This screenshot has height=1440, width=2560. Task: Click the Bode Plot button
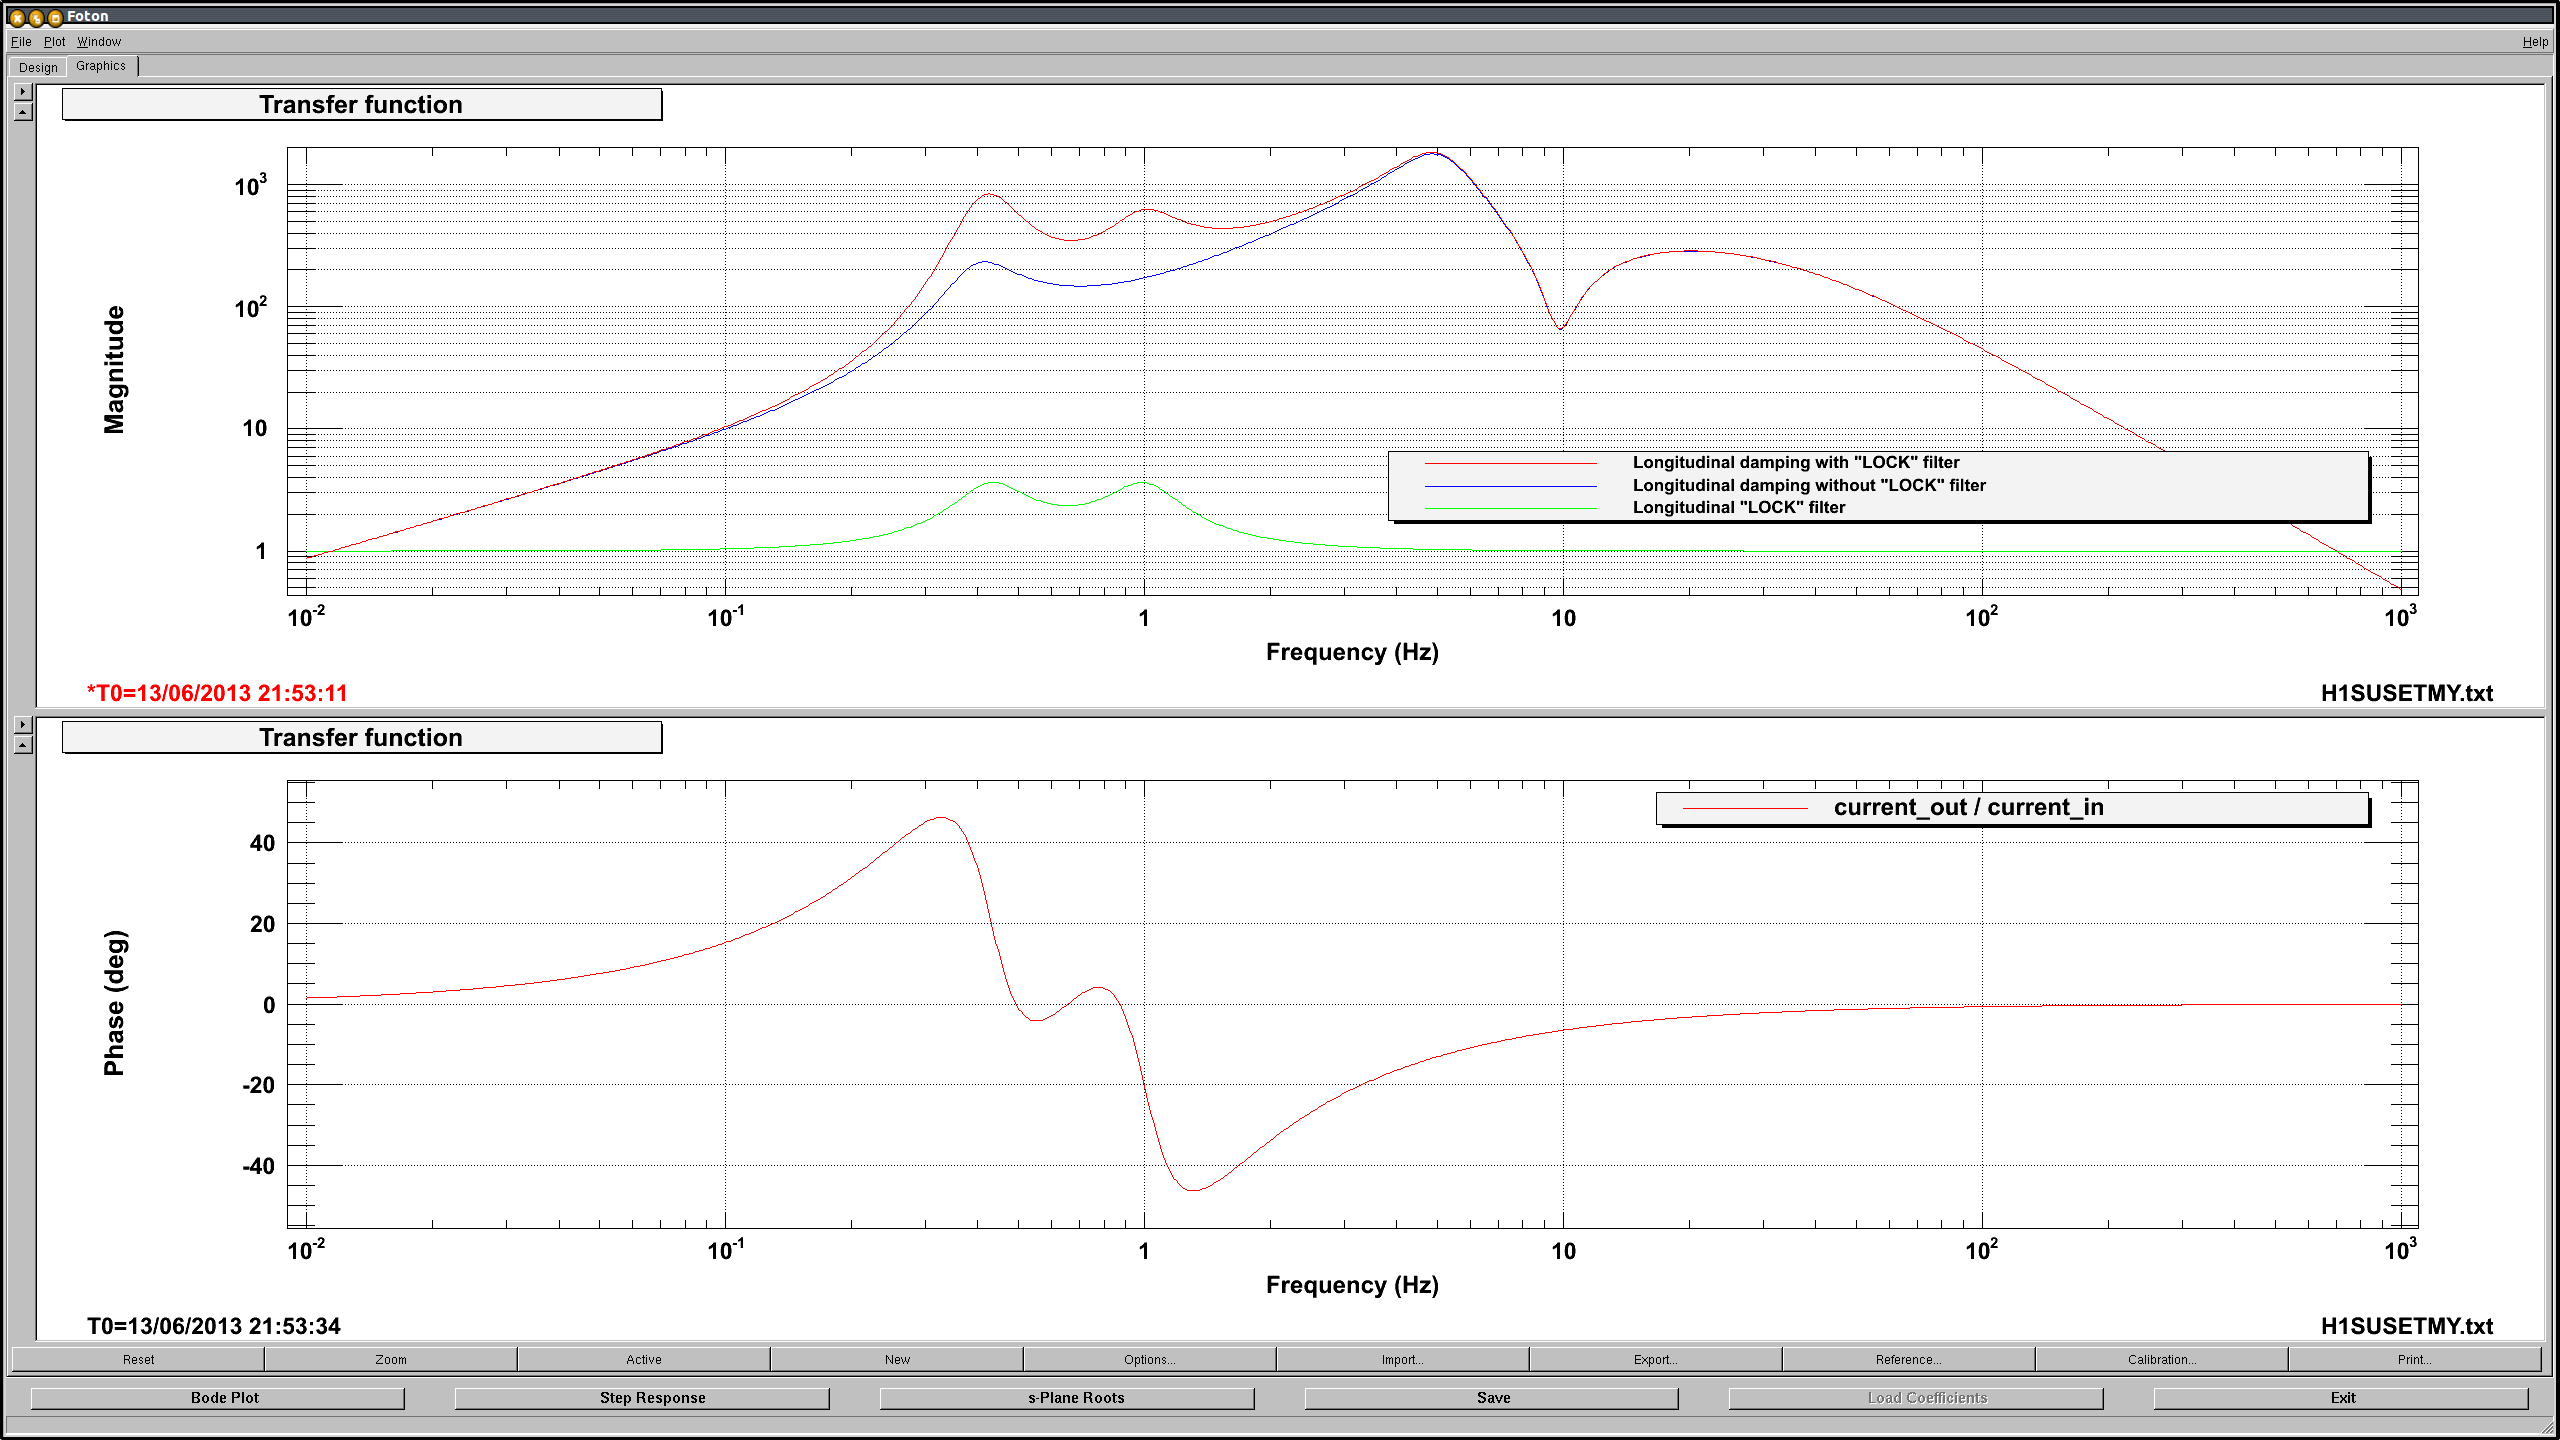coord(218,1398)
